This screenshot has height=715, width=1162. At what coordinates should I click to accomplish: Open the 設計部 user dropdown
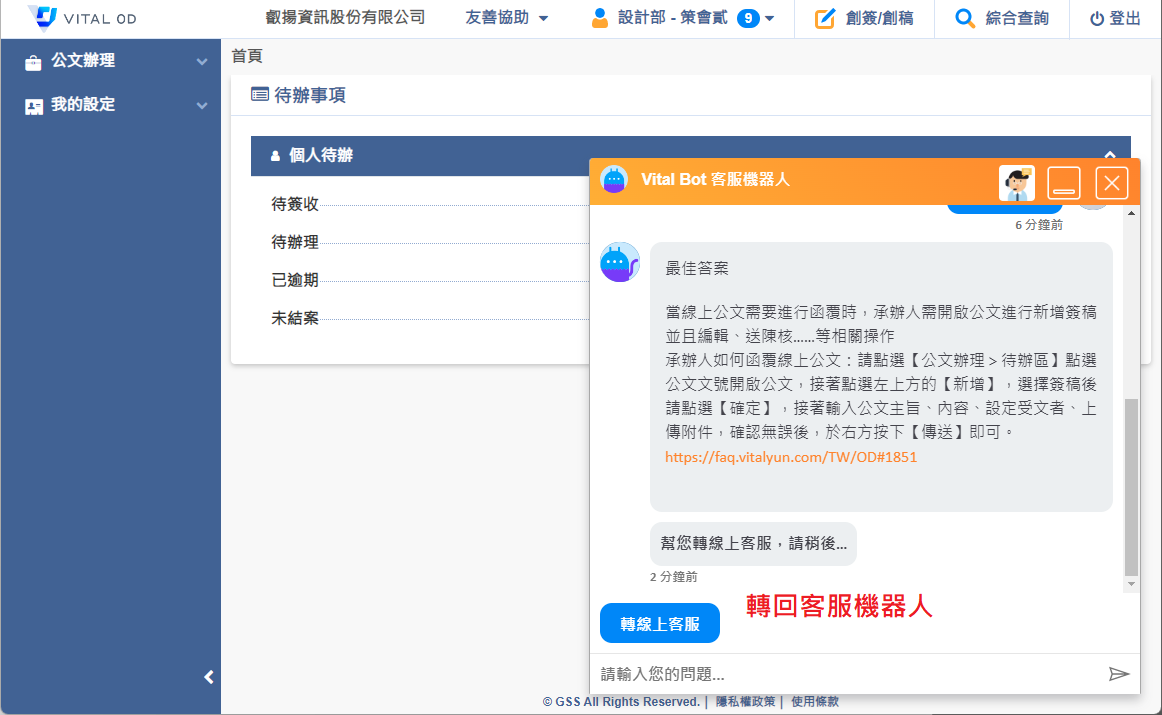click(682, 18)
